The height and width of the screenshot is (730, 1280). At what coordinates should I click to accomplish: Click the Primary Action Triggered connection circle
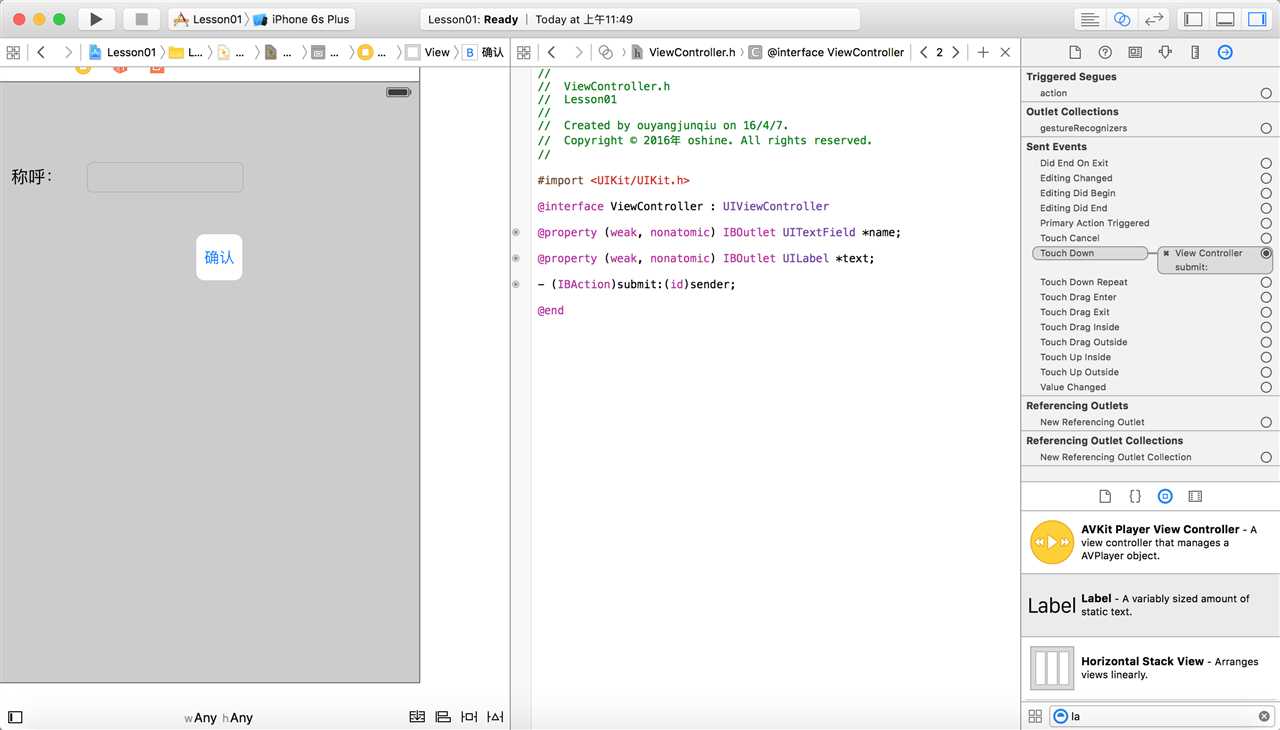(x=1266, y=223)
